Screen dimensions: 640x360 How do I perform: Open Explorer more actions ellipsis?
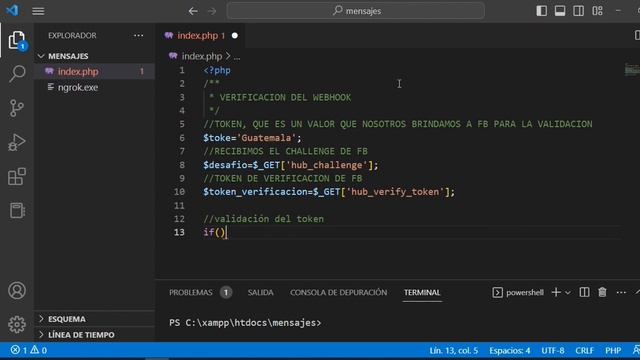pyautogui.click(x=138, y=36)
